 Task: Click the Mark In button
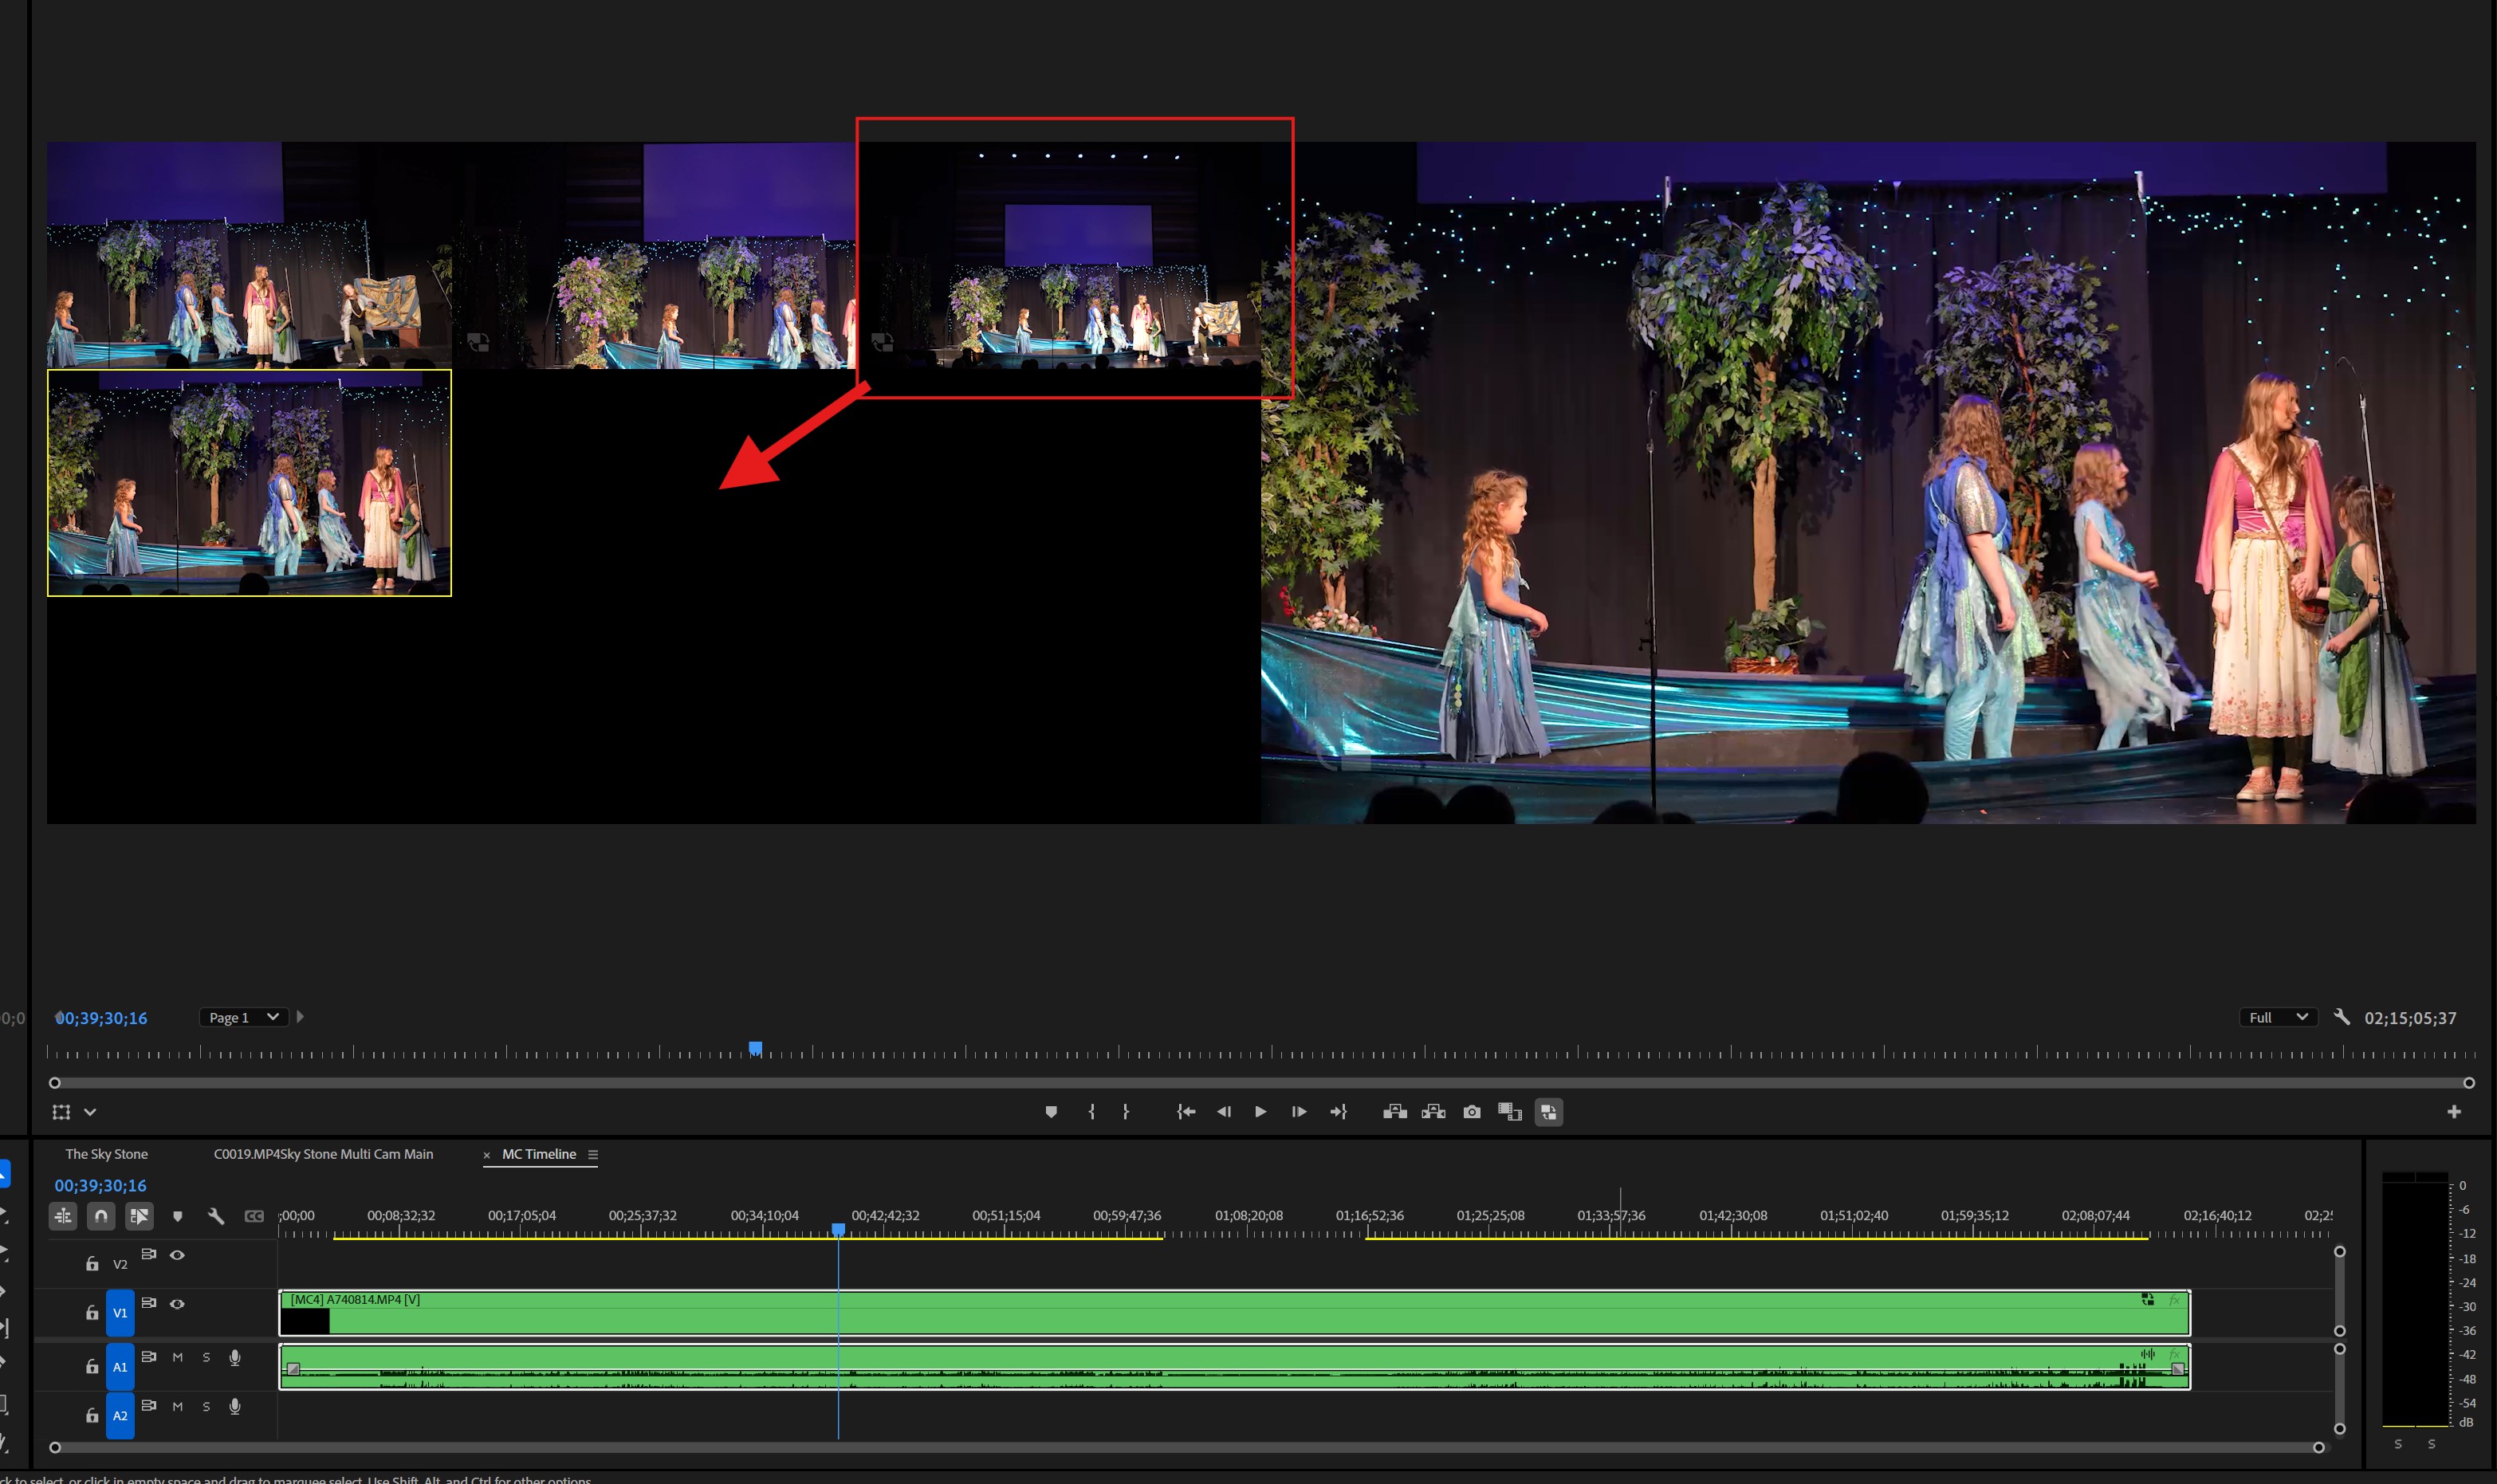(1092, 1111)
